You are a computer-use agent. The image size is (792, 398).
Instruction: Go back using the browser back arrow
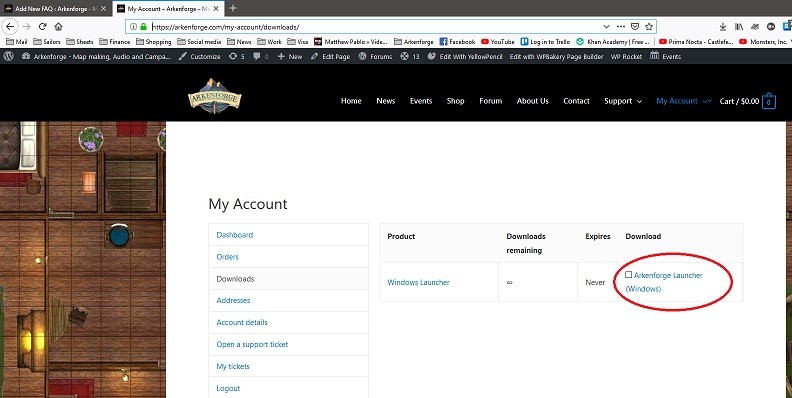click(x=10, y=27)
